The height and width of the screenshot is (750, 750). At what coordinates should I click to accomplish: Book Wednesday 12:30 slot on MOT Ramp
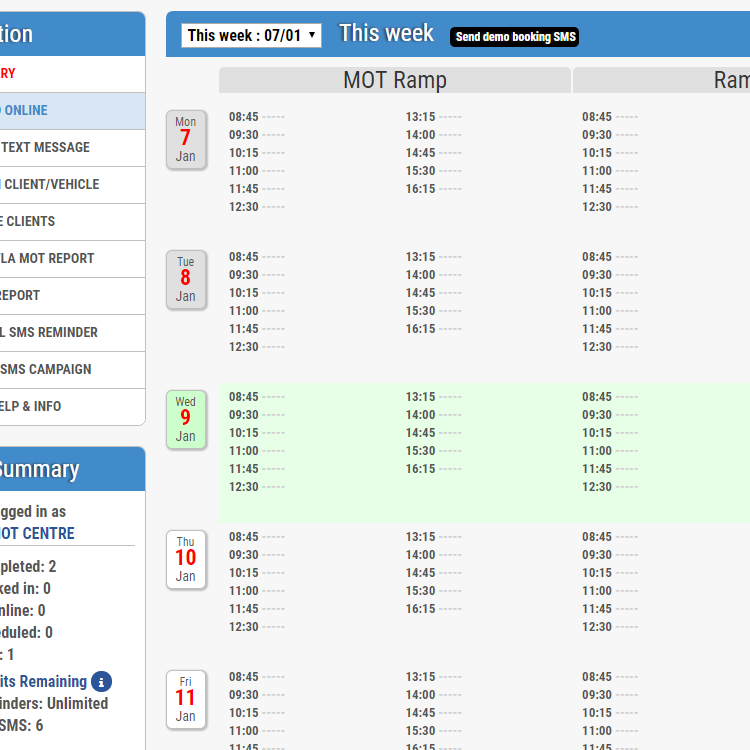257,487
